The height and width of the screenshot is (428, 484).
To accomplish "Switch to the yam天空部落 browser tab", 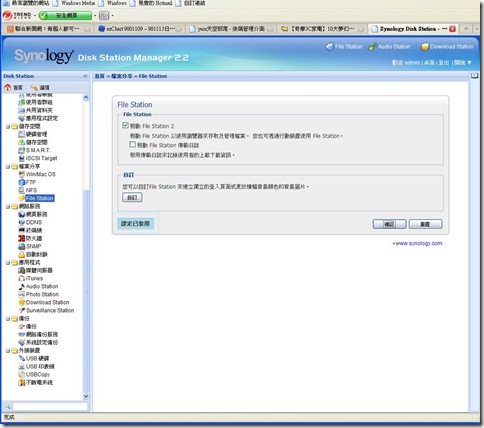I will [230, 29].
